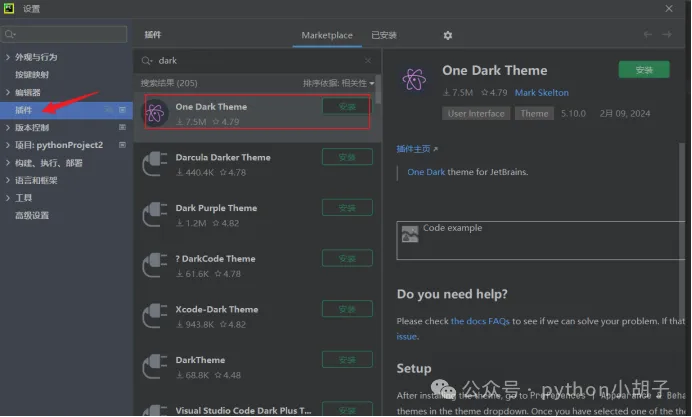Expand the 版本控制 settings group
The width and height of the screenshot is (692, 417).
pos(8,128)
